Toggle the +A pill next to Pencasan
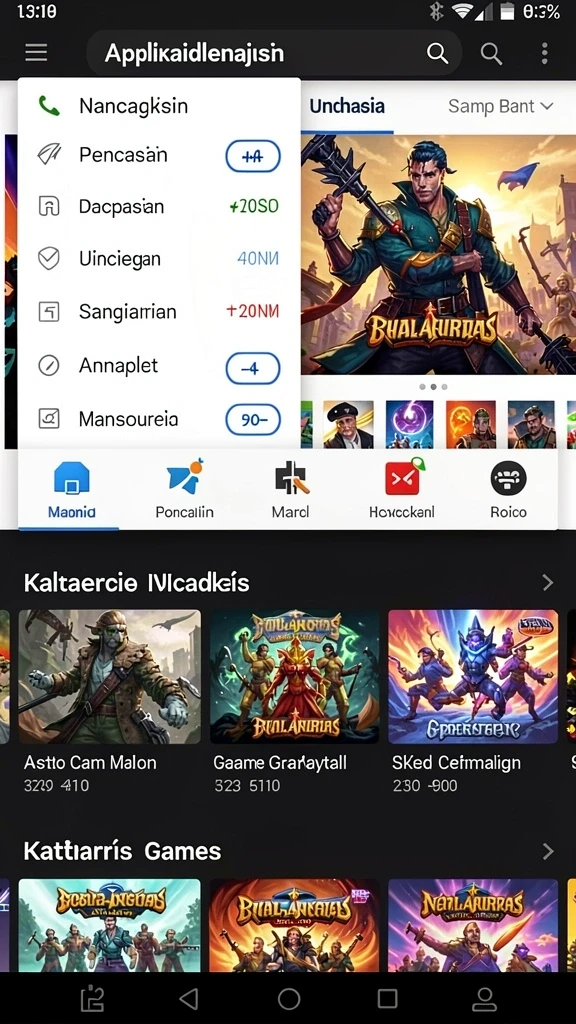 pos(253,156)
